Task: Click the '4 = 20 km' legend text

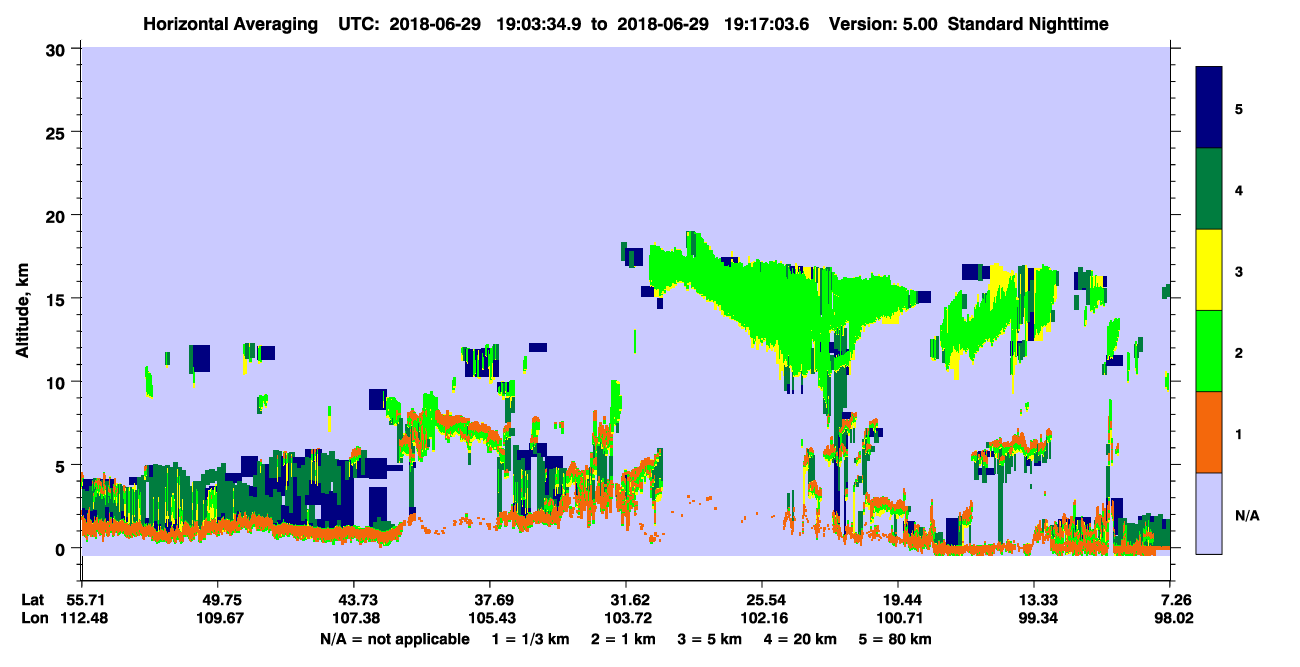Action: [x=798, y=639]
